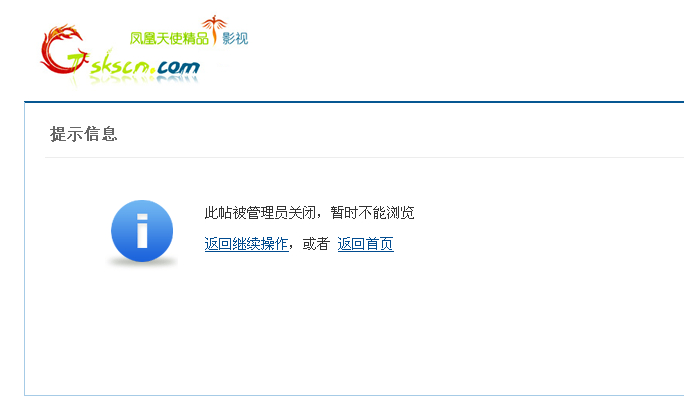
Task: Click the green 凤凰天使精品 site title
Action: 169,38
